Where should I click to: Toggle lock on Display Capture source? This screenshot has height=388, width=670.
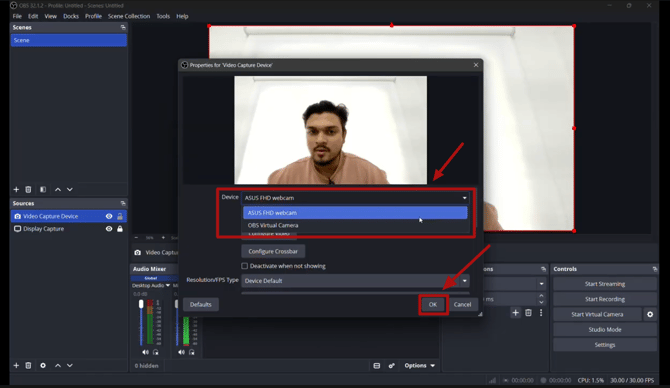(x=120, y=229)
